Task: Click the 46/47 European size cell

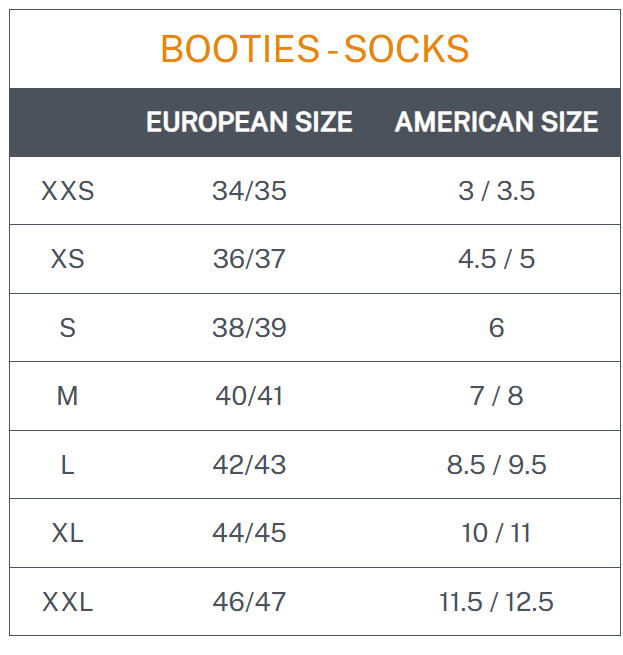Action: point(249,602)
